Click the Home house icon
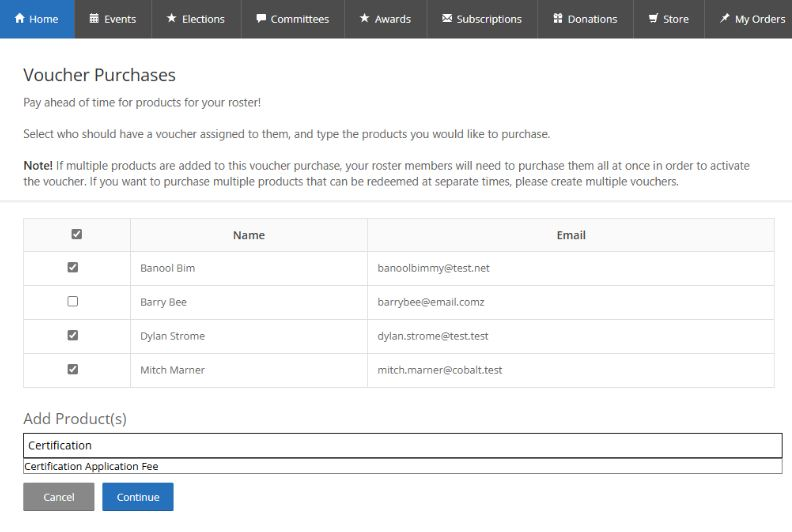 click(x=19, y=19)
